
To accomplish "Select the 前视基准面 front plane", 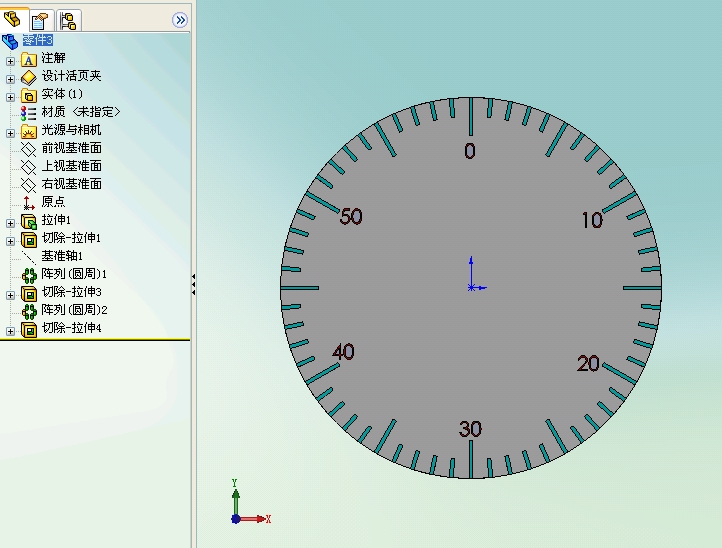I will [71, 148].
